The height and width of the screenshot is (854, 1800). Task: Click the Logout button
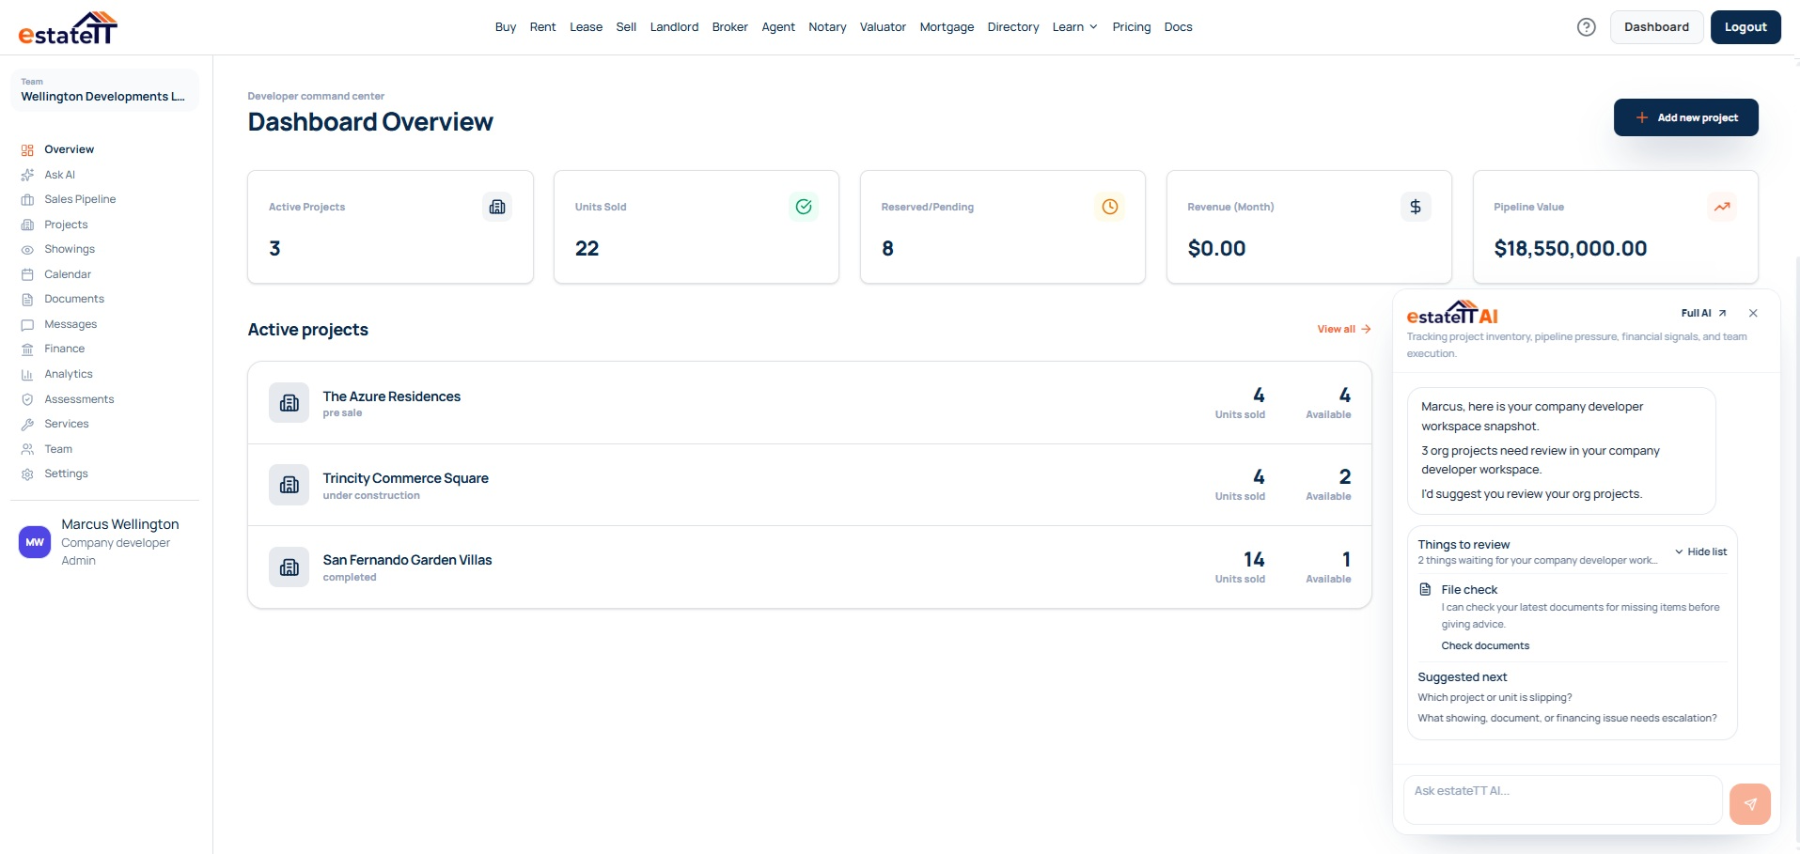[x=1745, y=27]
